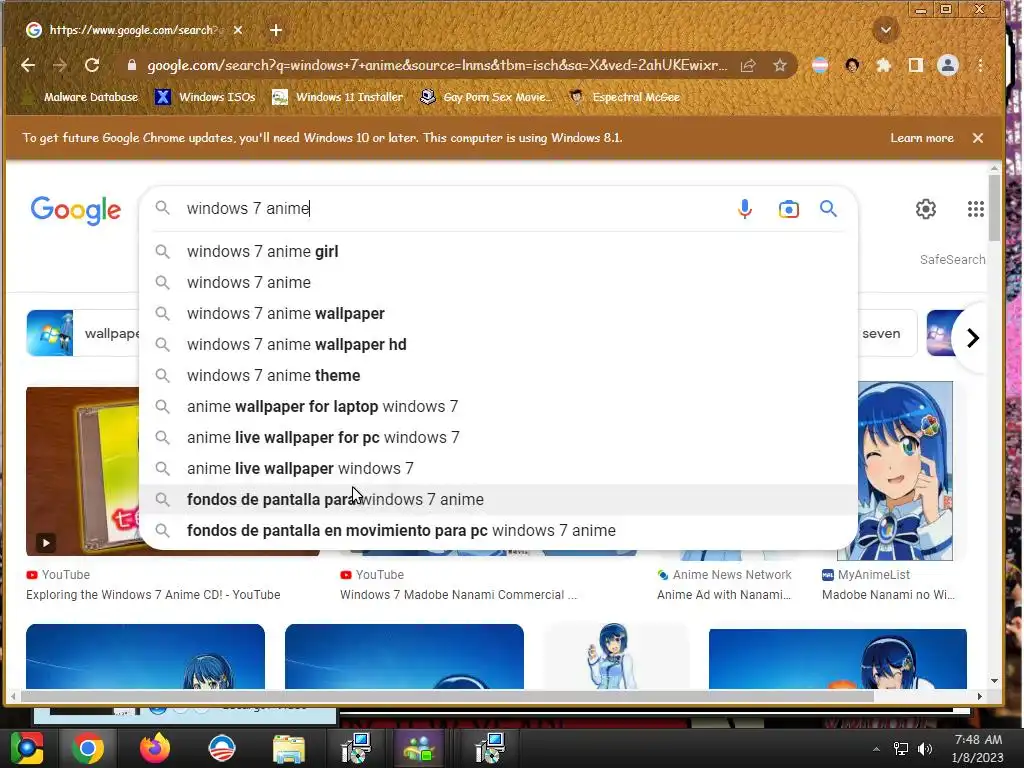Screen dimensions: 1024x768
Task: Toggle the browser side panel icon
Action: tap(916, 65)
